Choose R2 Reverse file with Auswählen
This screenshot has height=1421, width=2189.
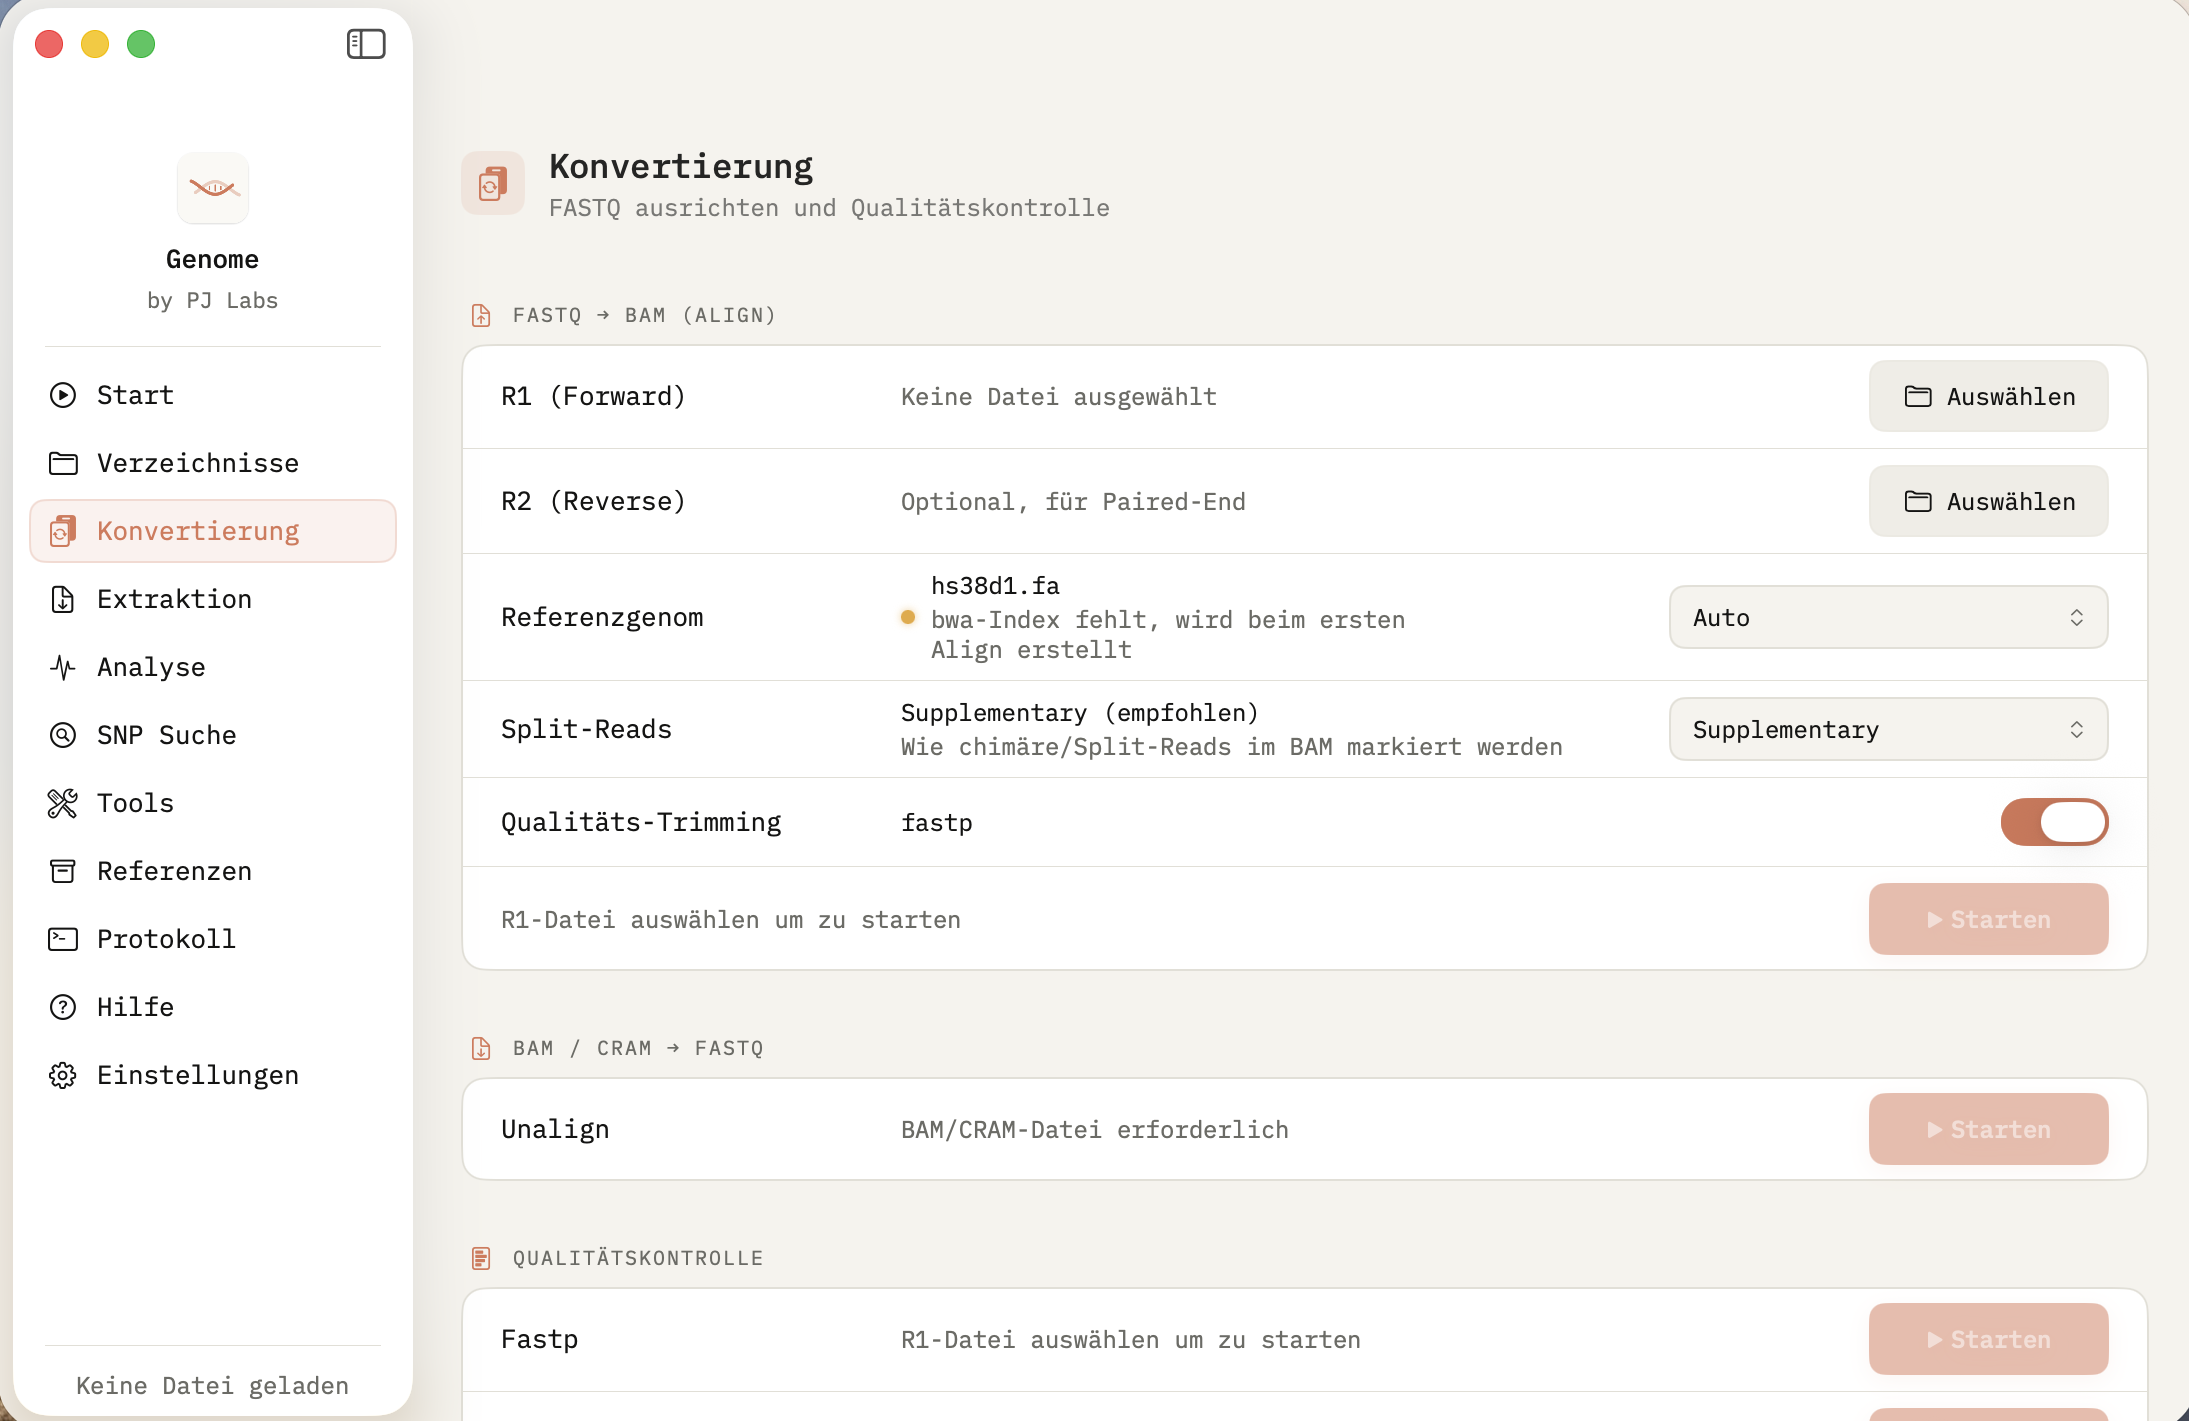point(1988,502)
